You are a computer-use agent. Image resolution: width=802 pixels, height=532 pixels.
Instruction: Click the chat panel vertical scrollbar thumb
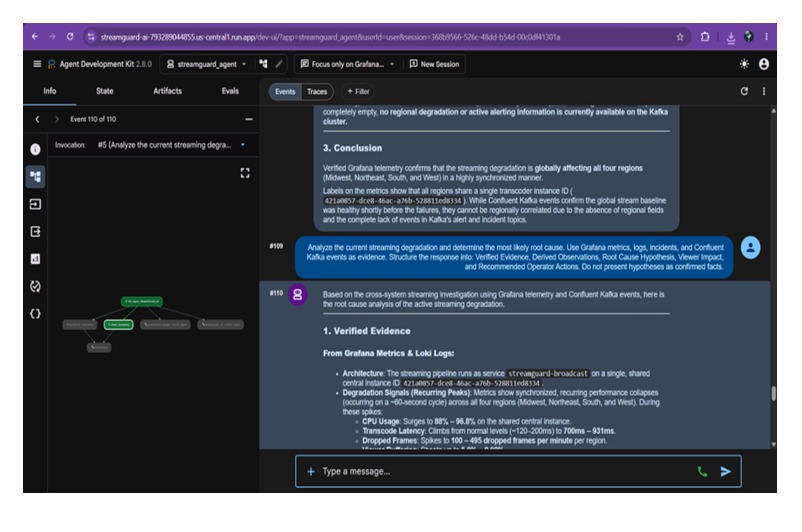point(773,393)
